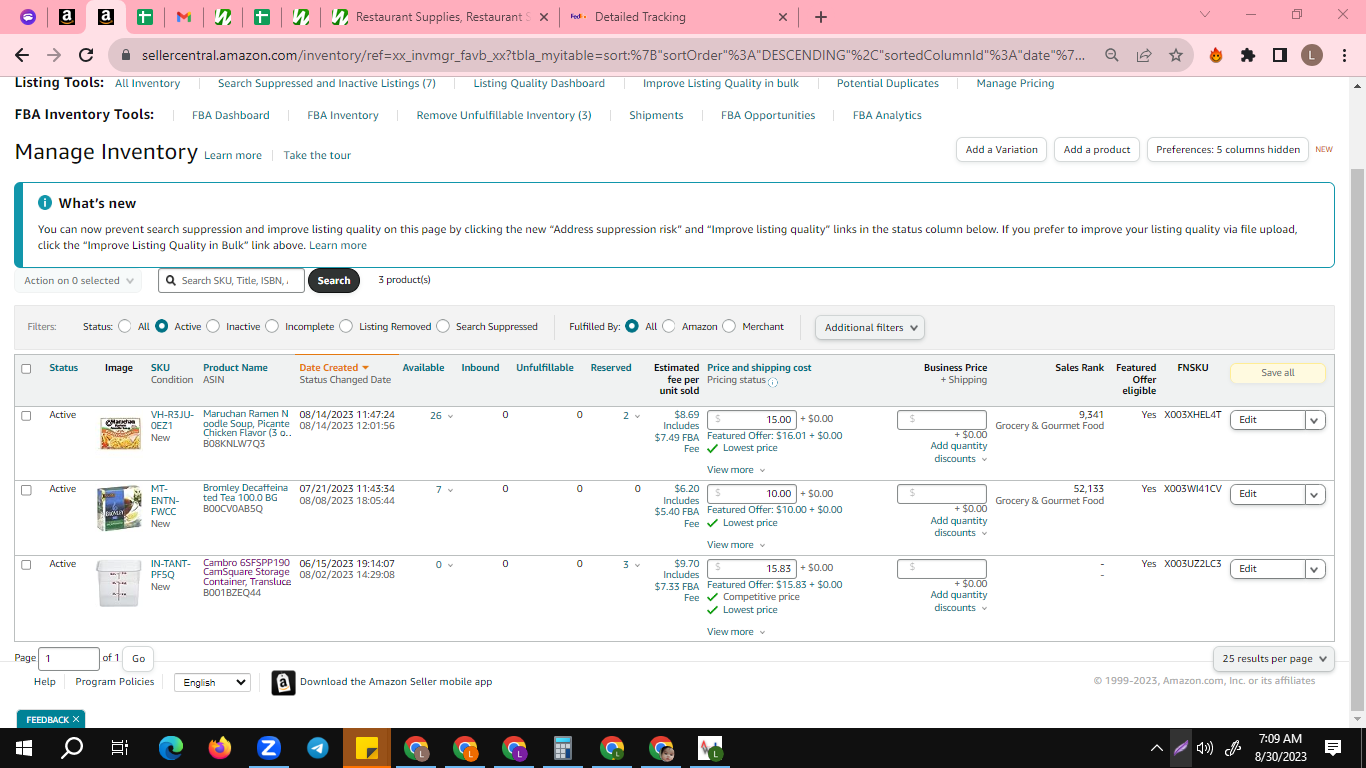Open Windows taskbar search
The width and height of the screenshot is (1366, 768).
[x=72, y=747]
